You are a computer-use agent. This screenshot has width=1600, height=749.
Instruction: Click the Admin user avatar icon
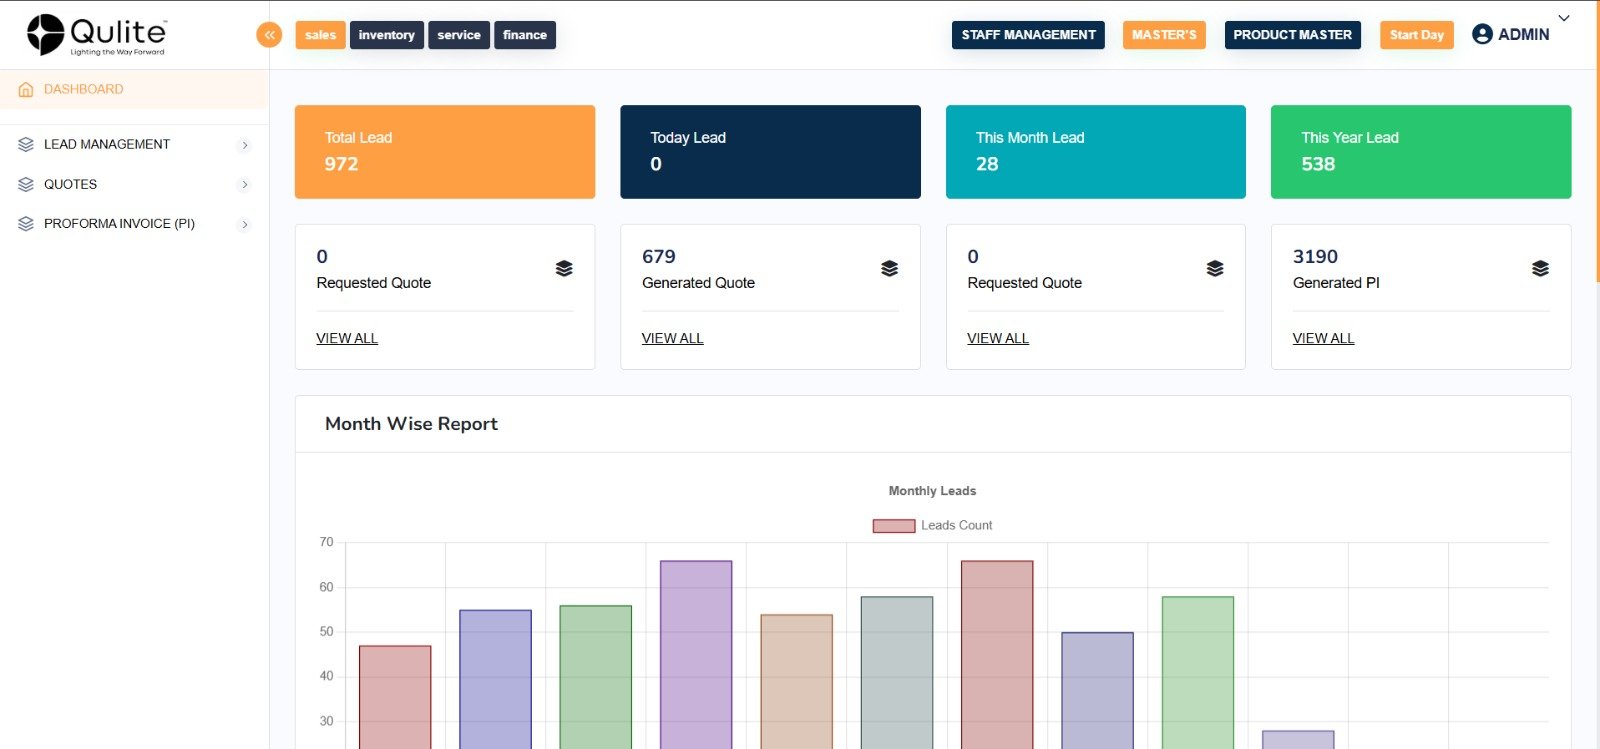[1482, 34]
